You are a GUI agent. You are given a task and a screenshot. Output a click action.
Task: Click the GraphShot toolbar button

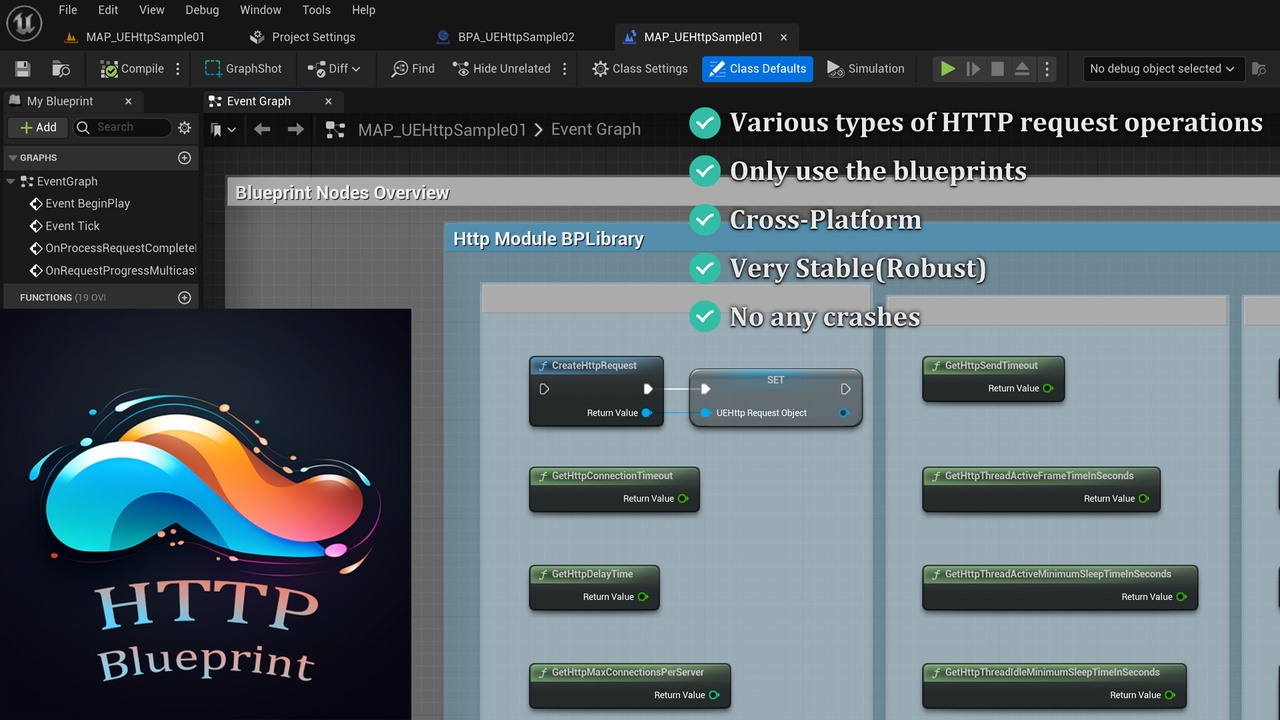click(x=243, y=69)
